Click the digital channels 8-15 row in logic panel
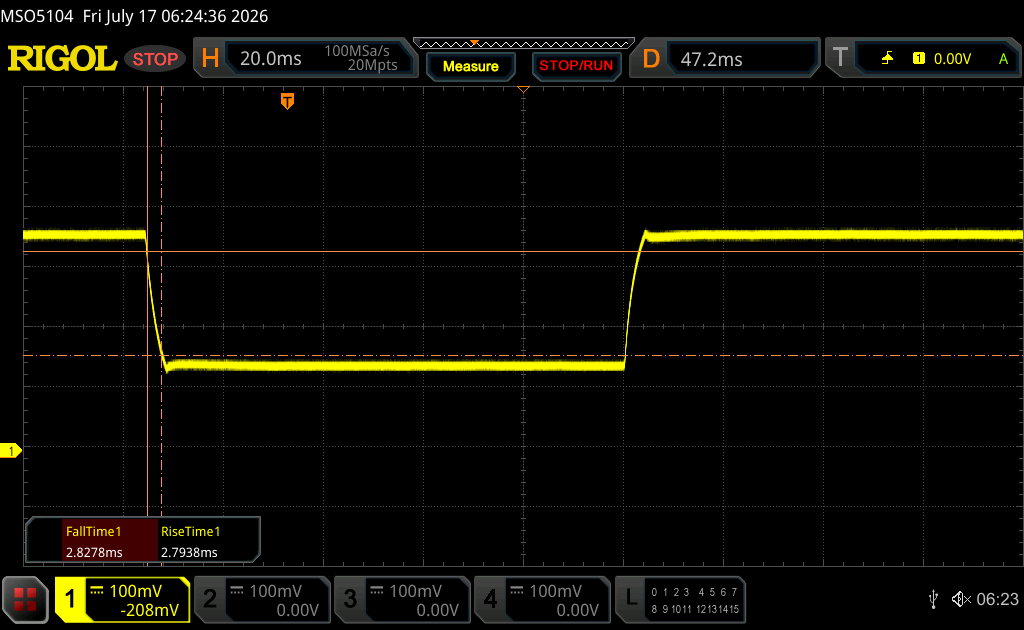This screenshot has width=1024, height=630. (695, 609)
